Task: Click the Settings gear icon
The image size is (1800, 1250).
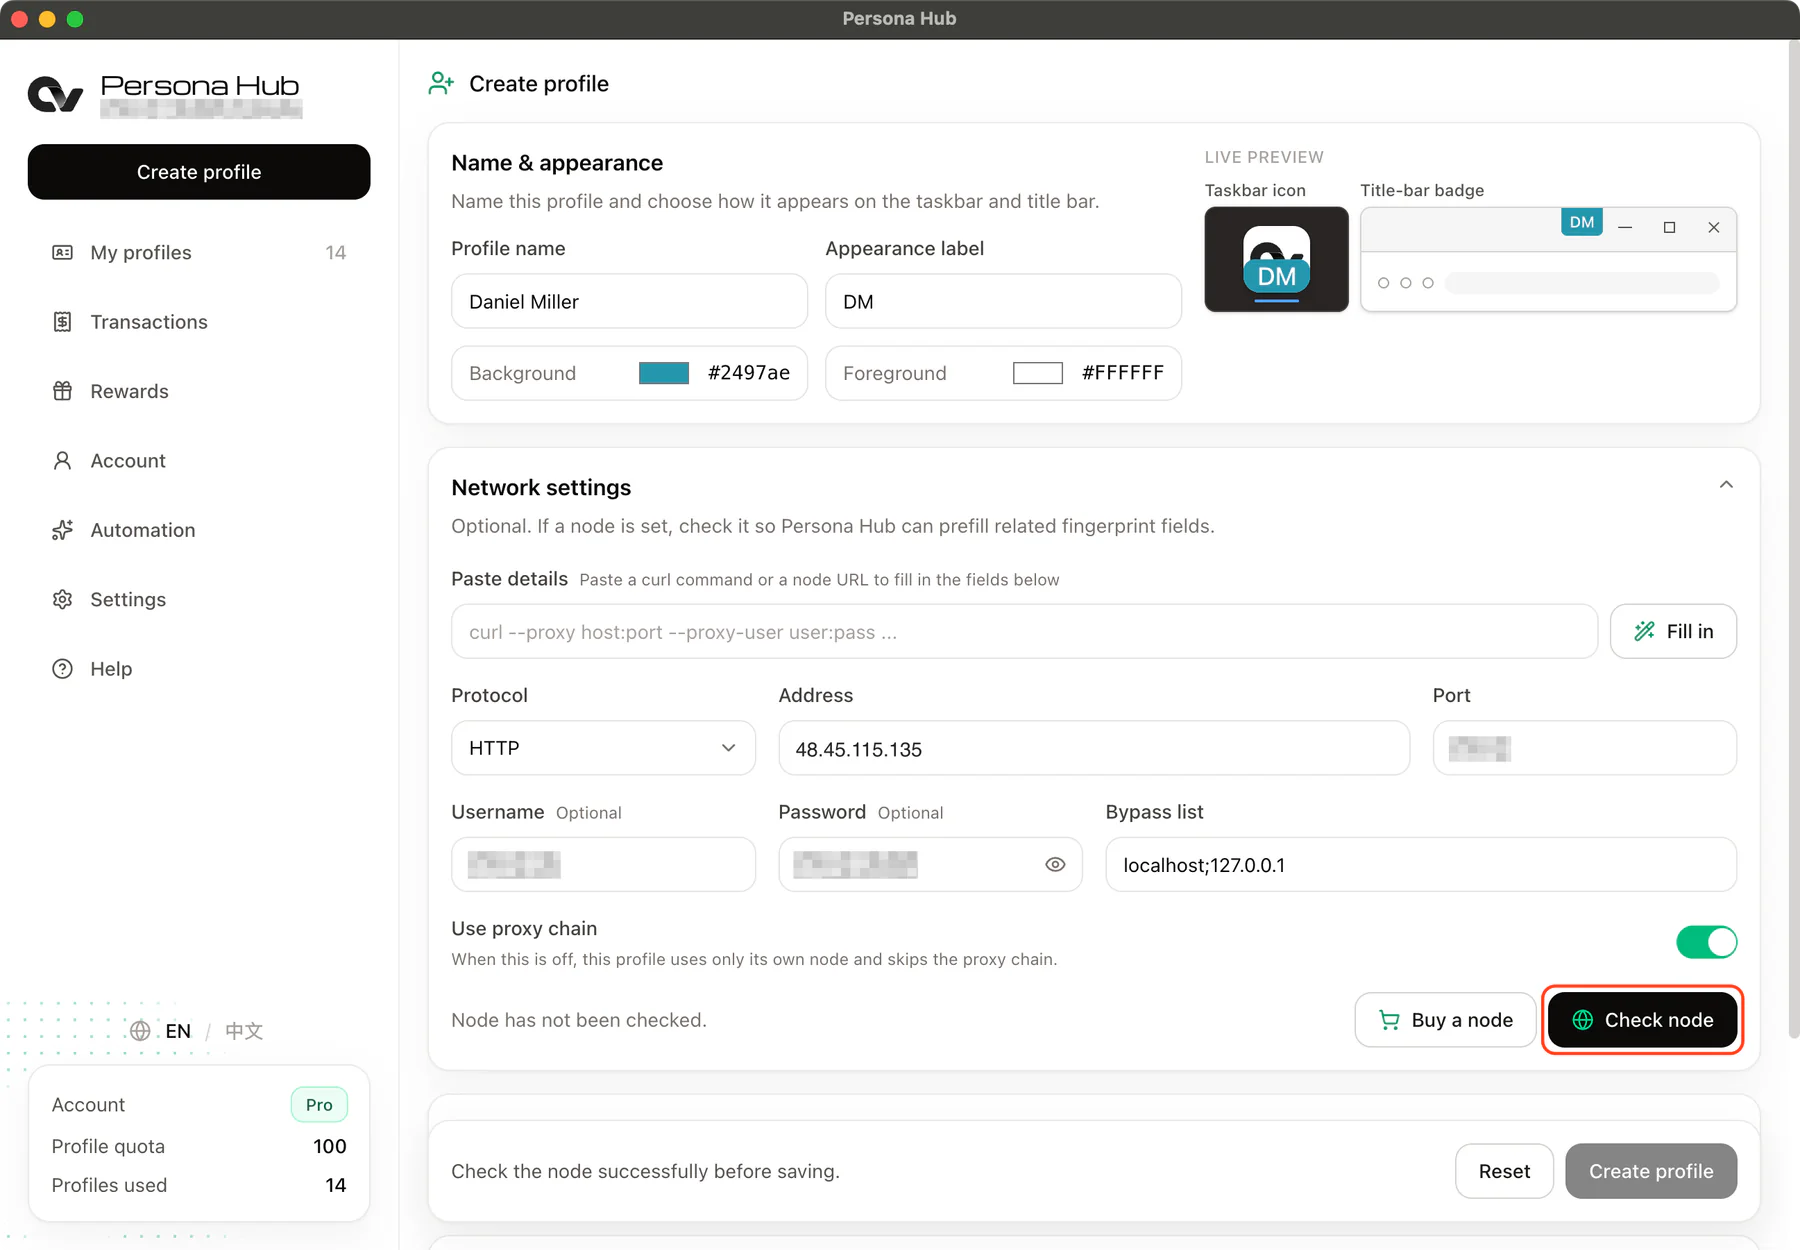Action: click(62, 599)
